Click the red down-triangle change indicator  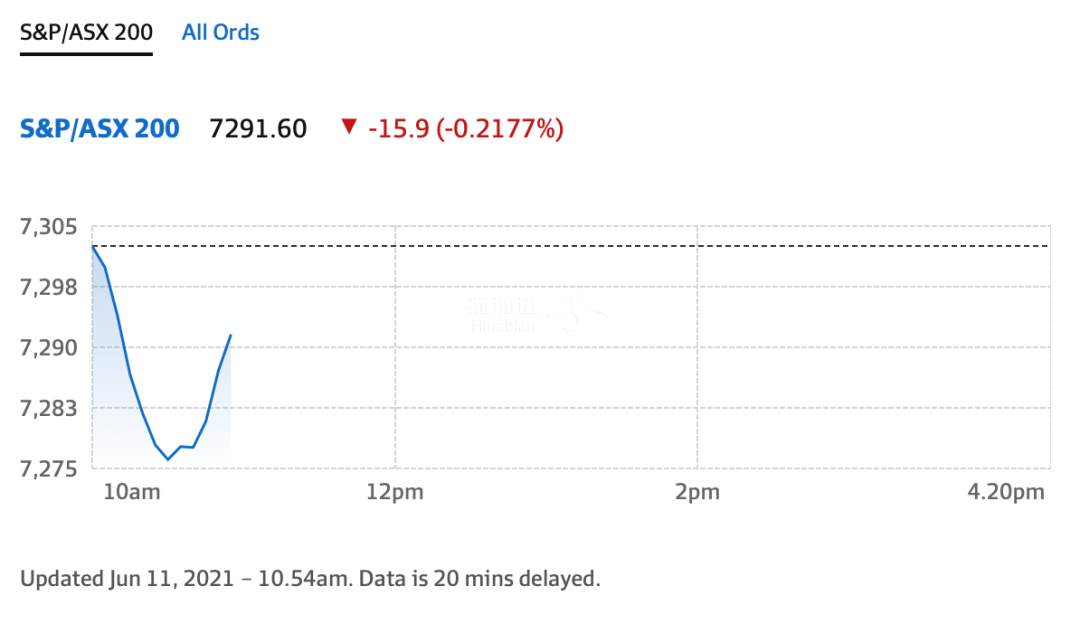point(349,126)
